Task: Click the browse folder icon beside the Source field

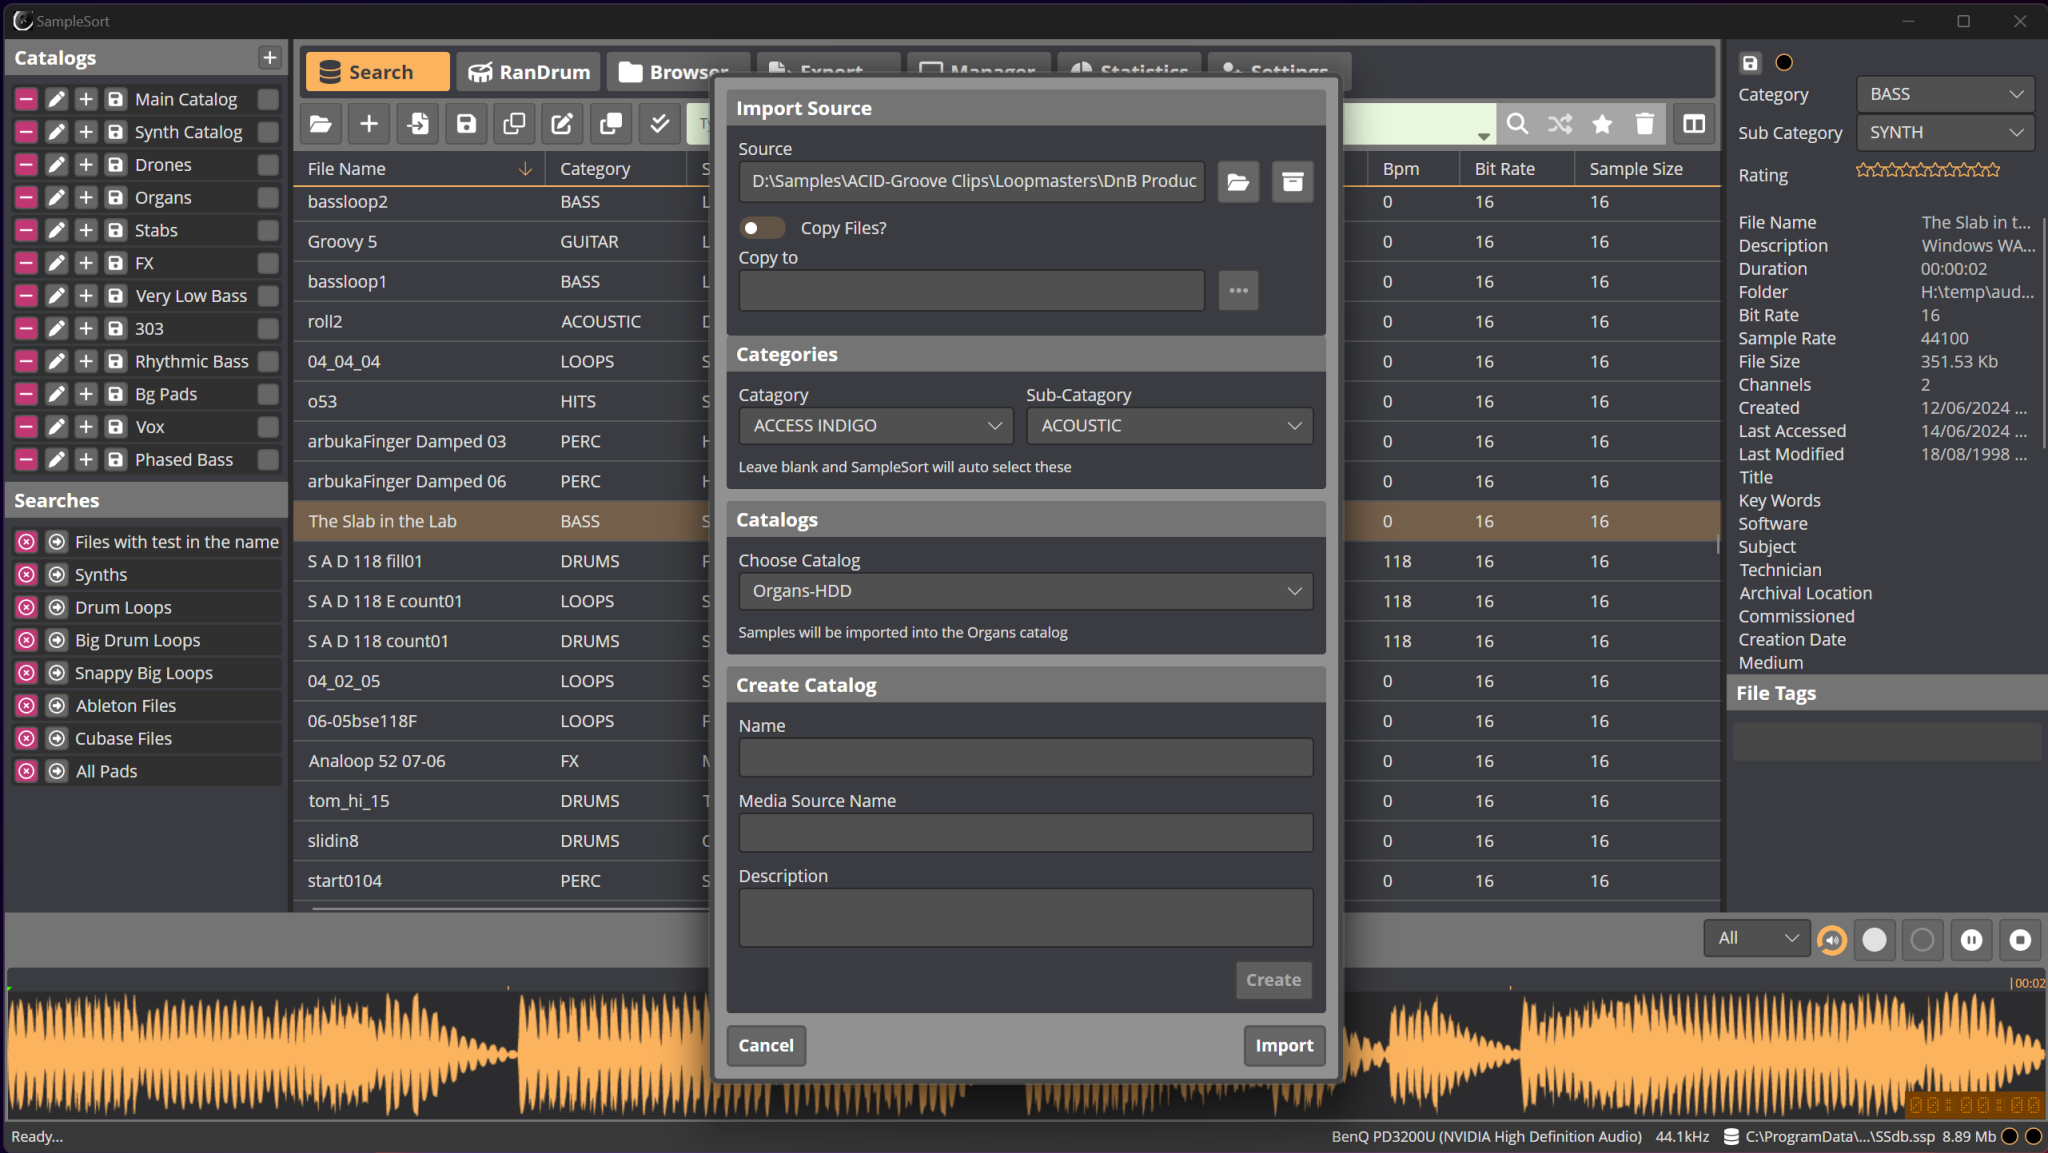Action: click(x=1237, y=182)
